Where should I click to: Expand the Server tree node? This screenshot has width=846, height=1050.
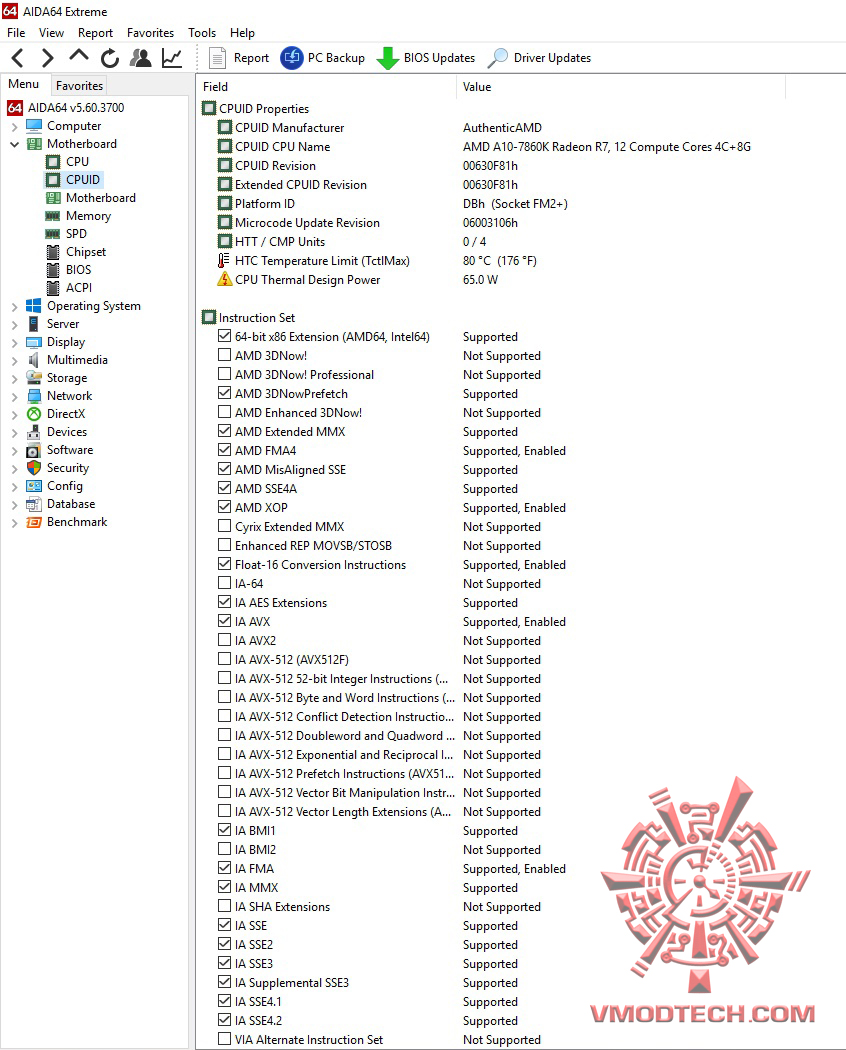[14, 325]
